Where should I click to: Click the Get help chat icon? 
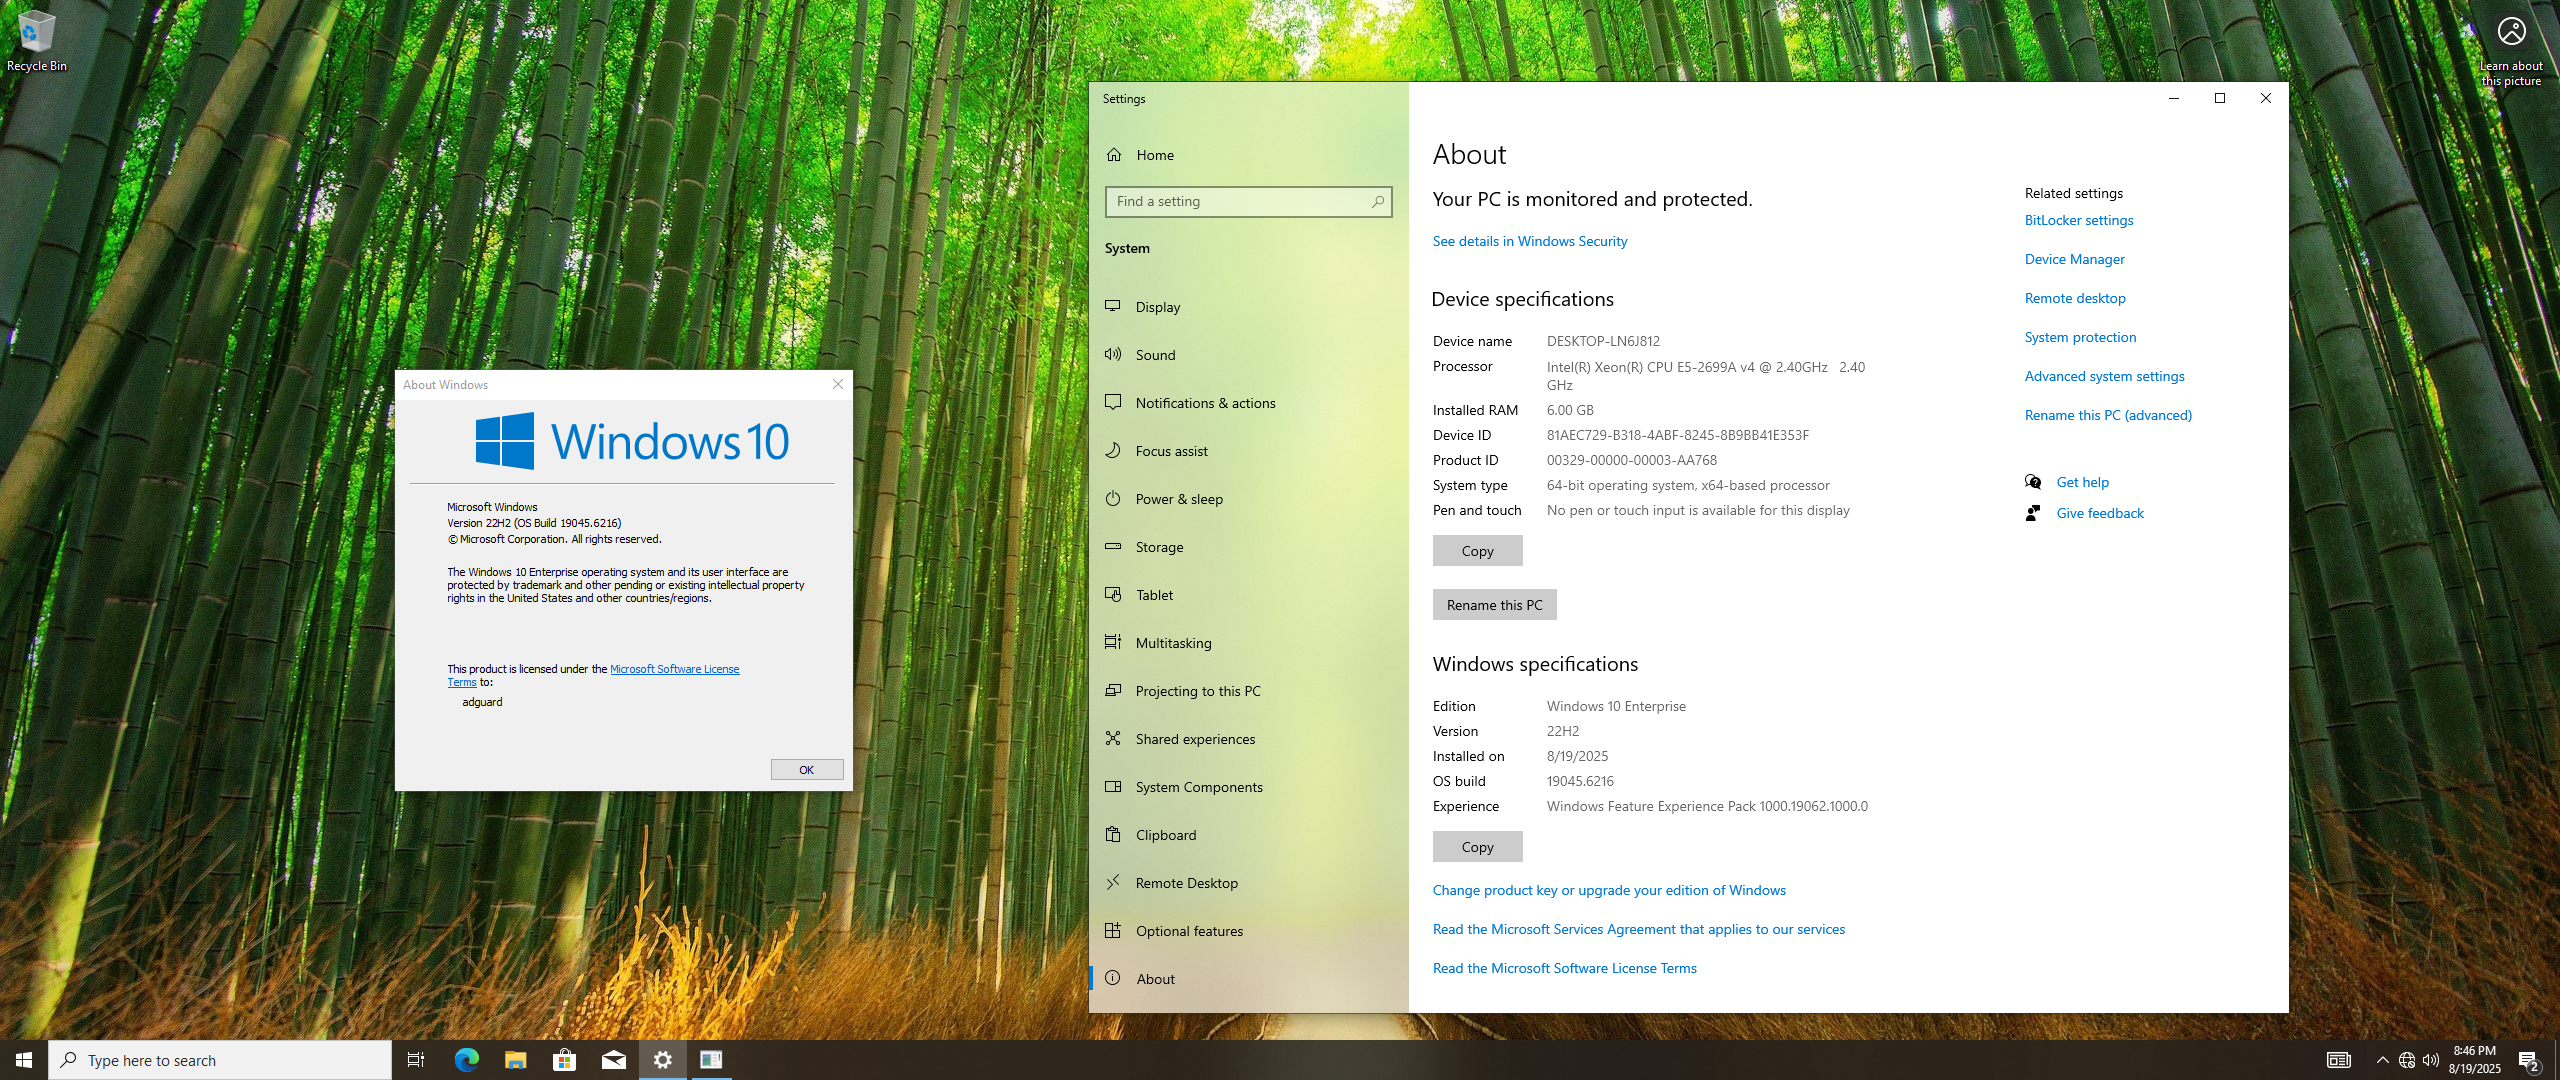click(x=2033, y=482)
